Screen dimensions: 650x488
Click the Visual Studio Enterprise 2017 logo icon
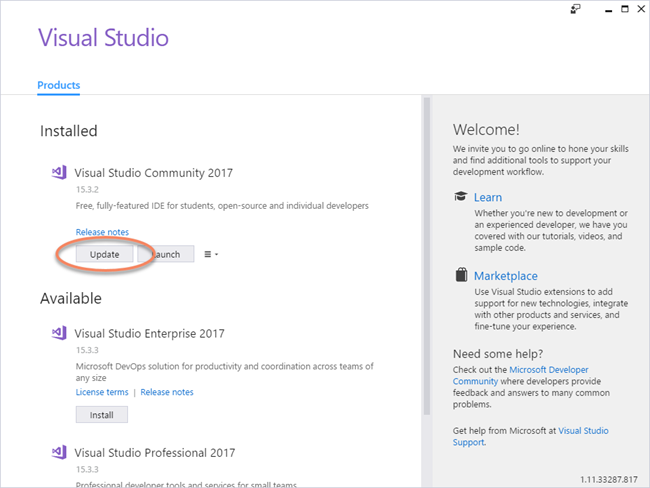(x=59, y=333)
